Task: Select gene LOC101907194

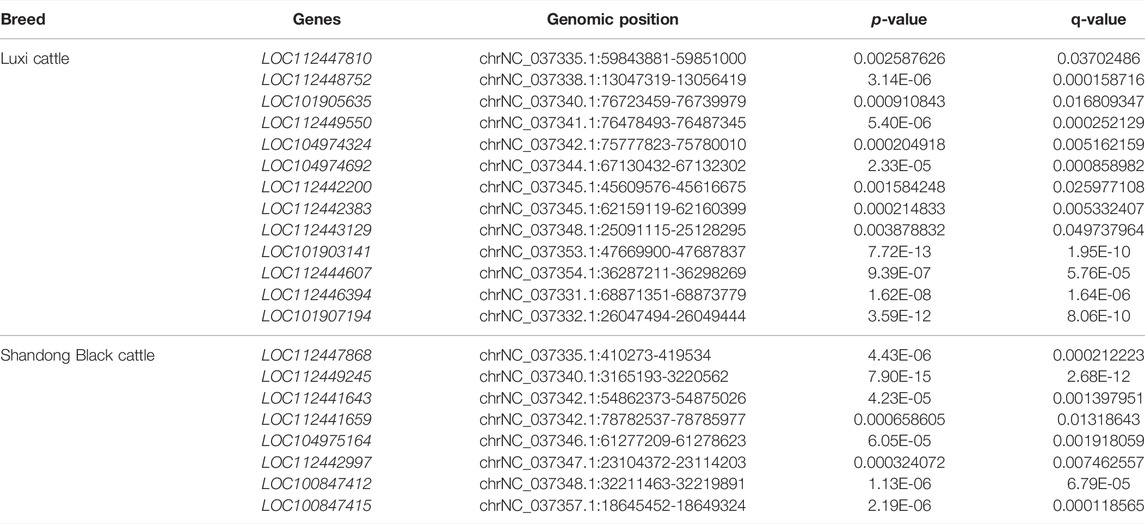Action: tap(316, 316)
